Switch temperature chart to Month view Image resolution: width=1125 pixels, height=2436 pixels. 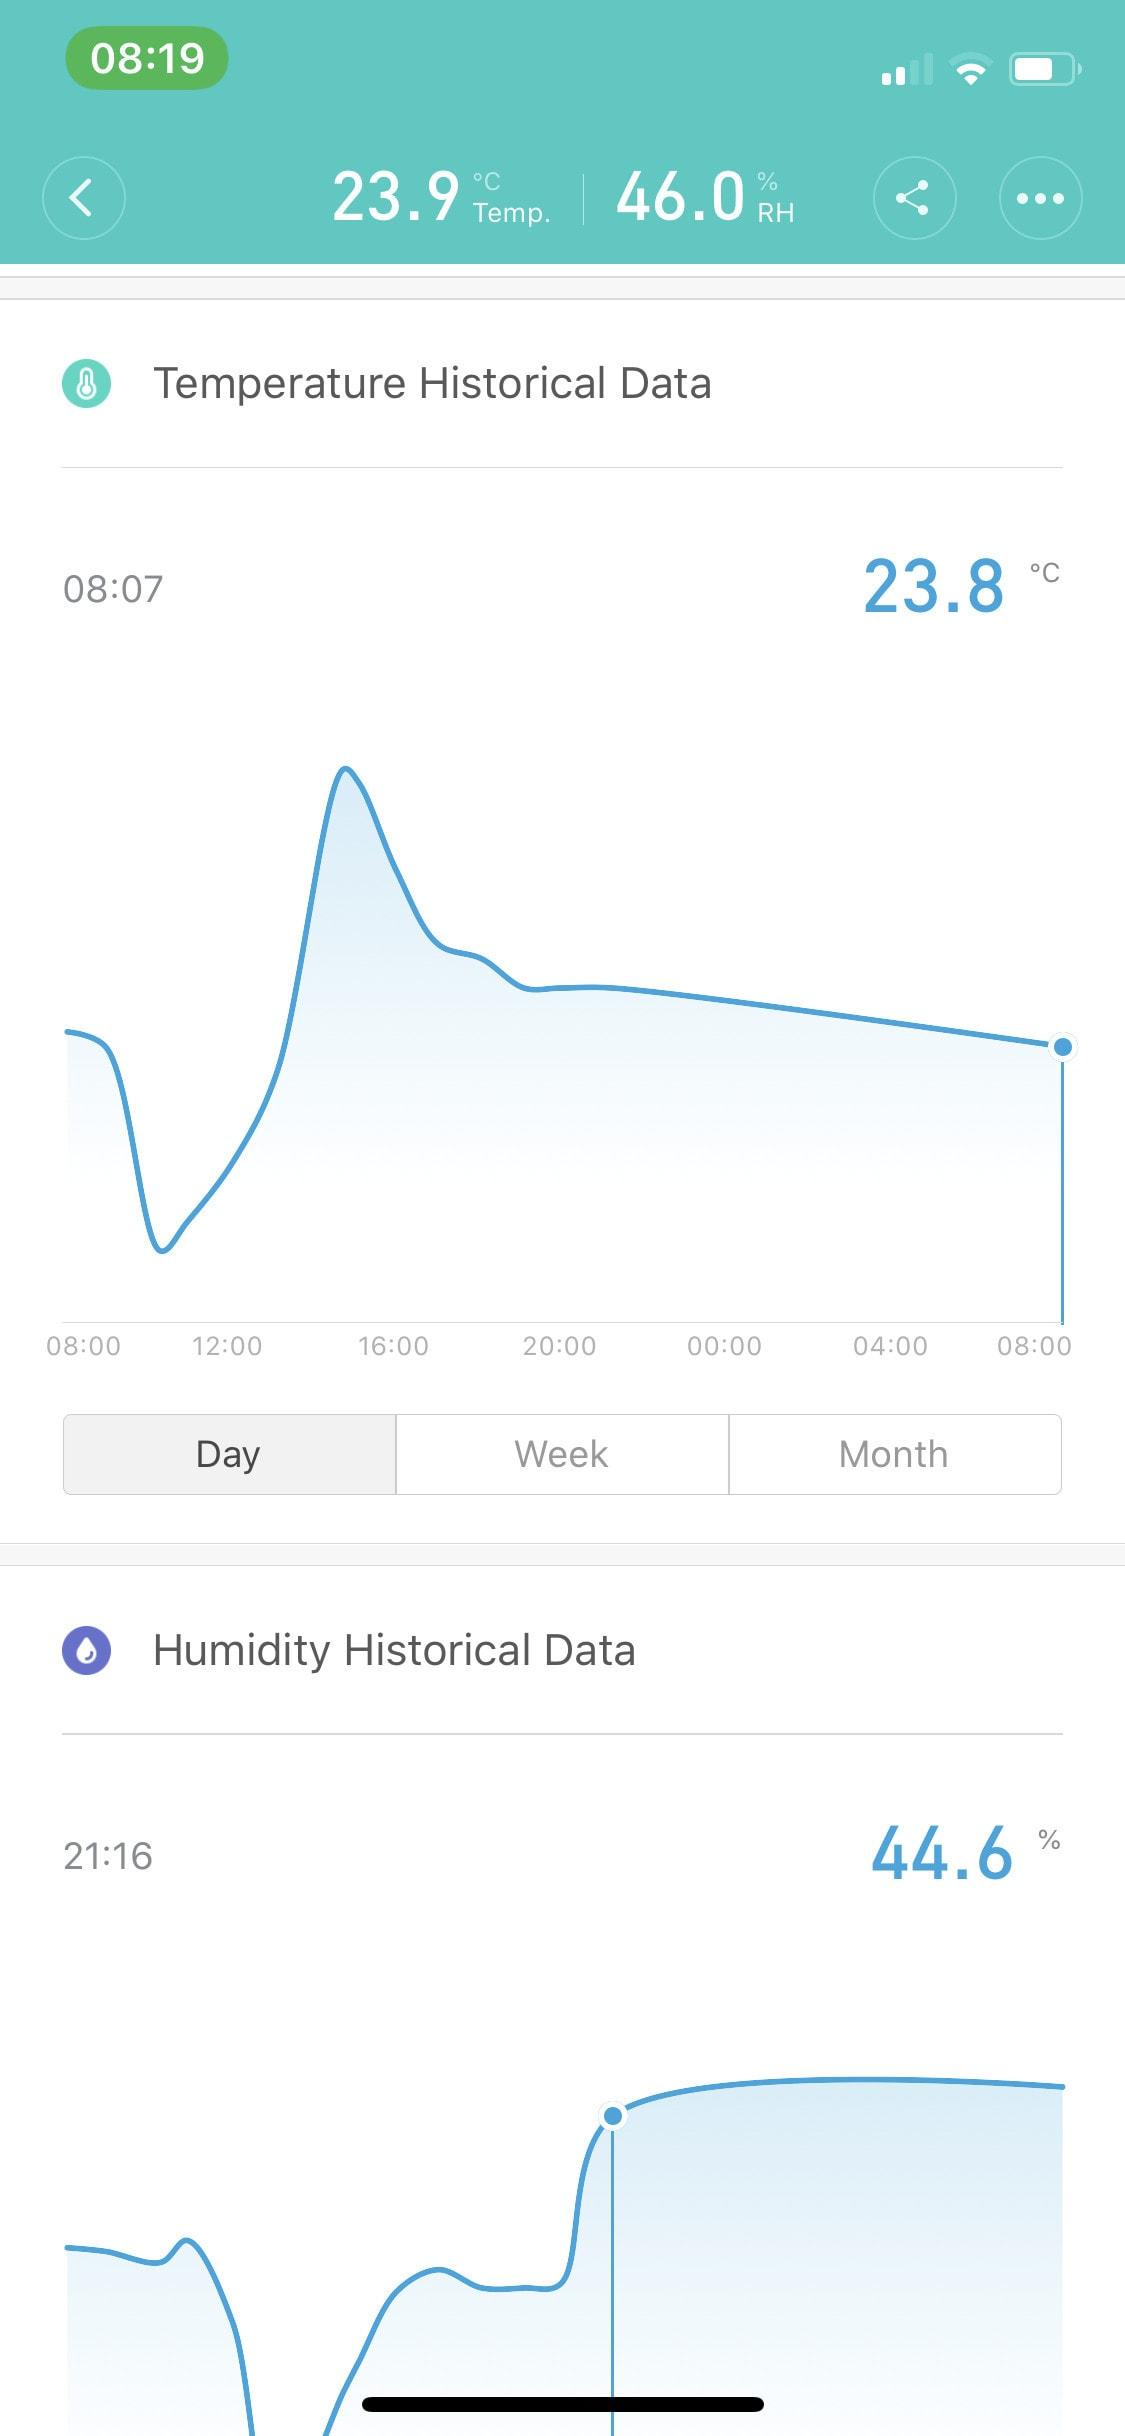894,1454
